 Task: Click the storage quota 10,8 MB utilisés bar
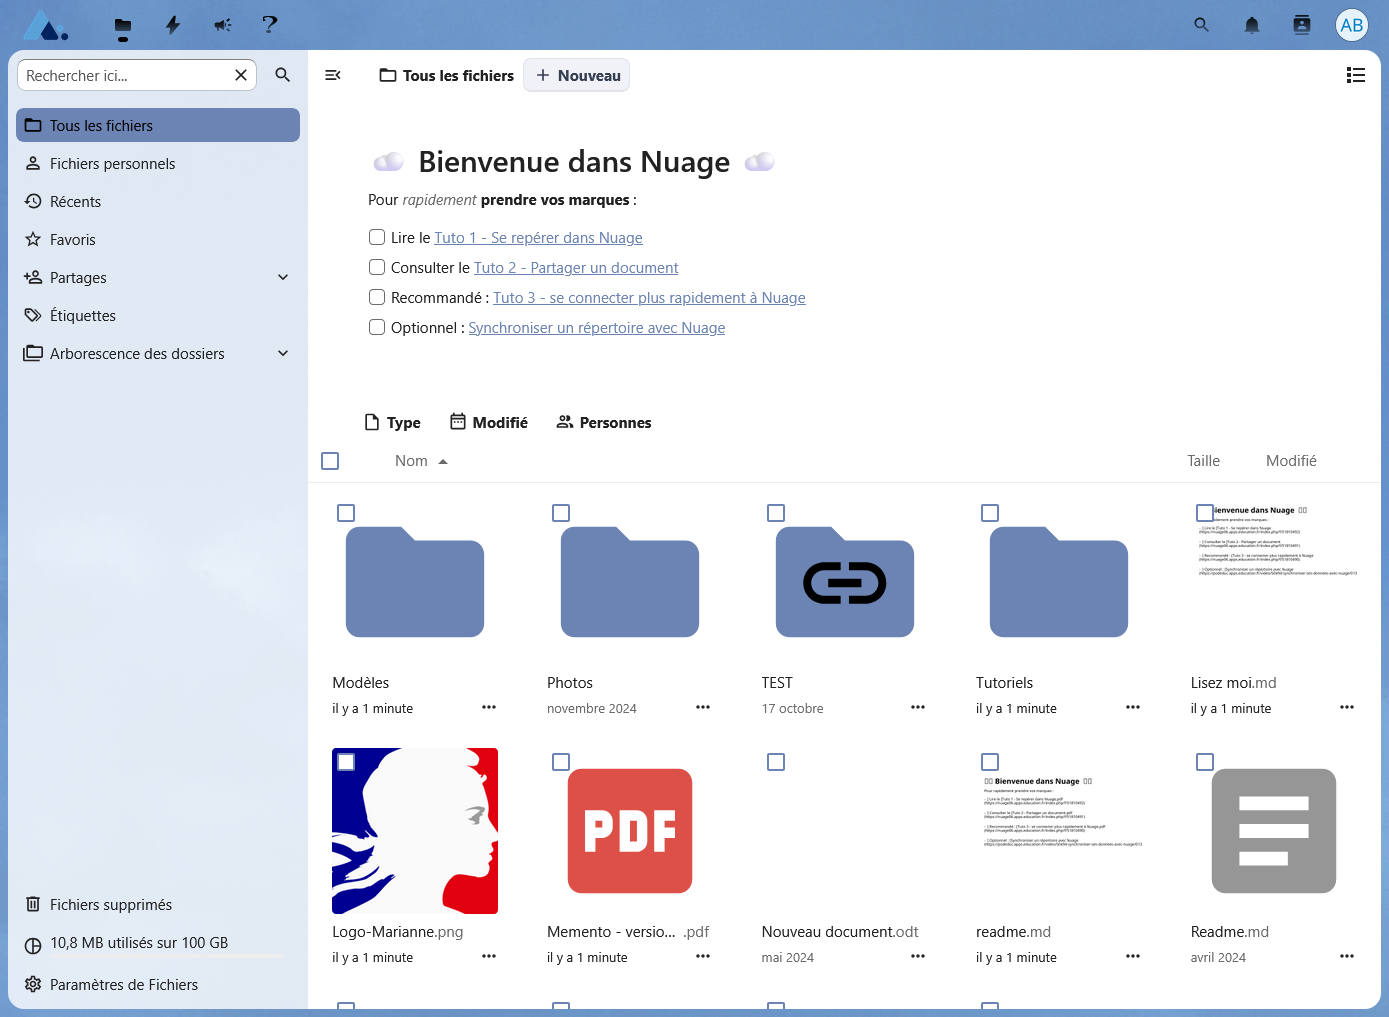click(x=158, y=944)
